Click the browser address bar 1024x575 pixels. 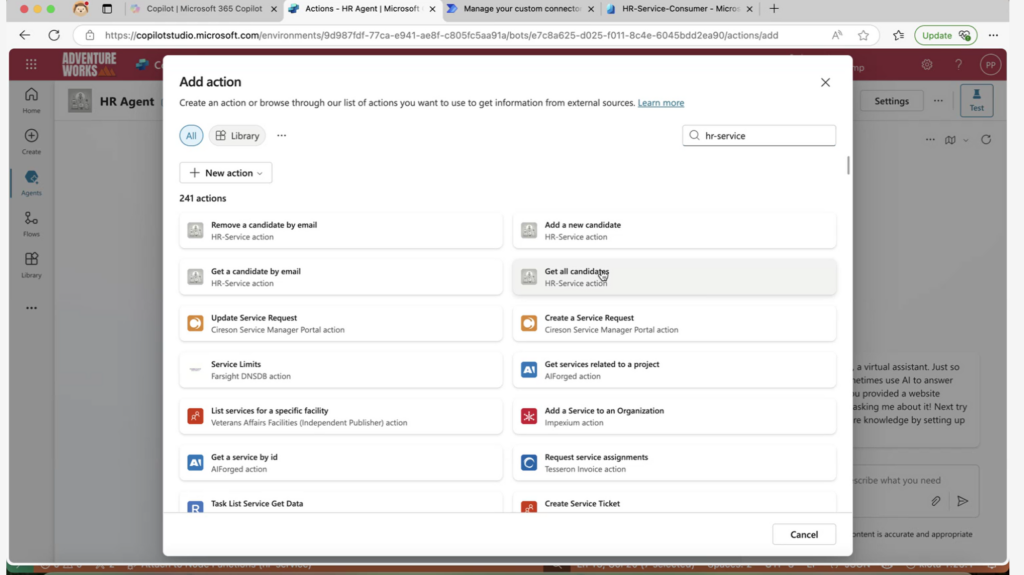coord(441,35)
